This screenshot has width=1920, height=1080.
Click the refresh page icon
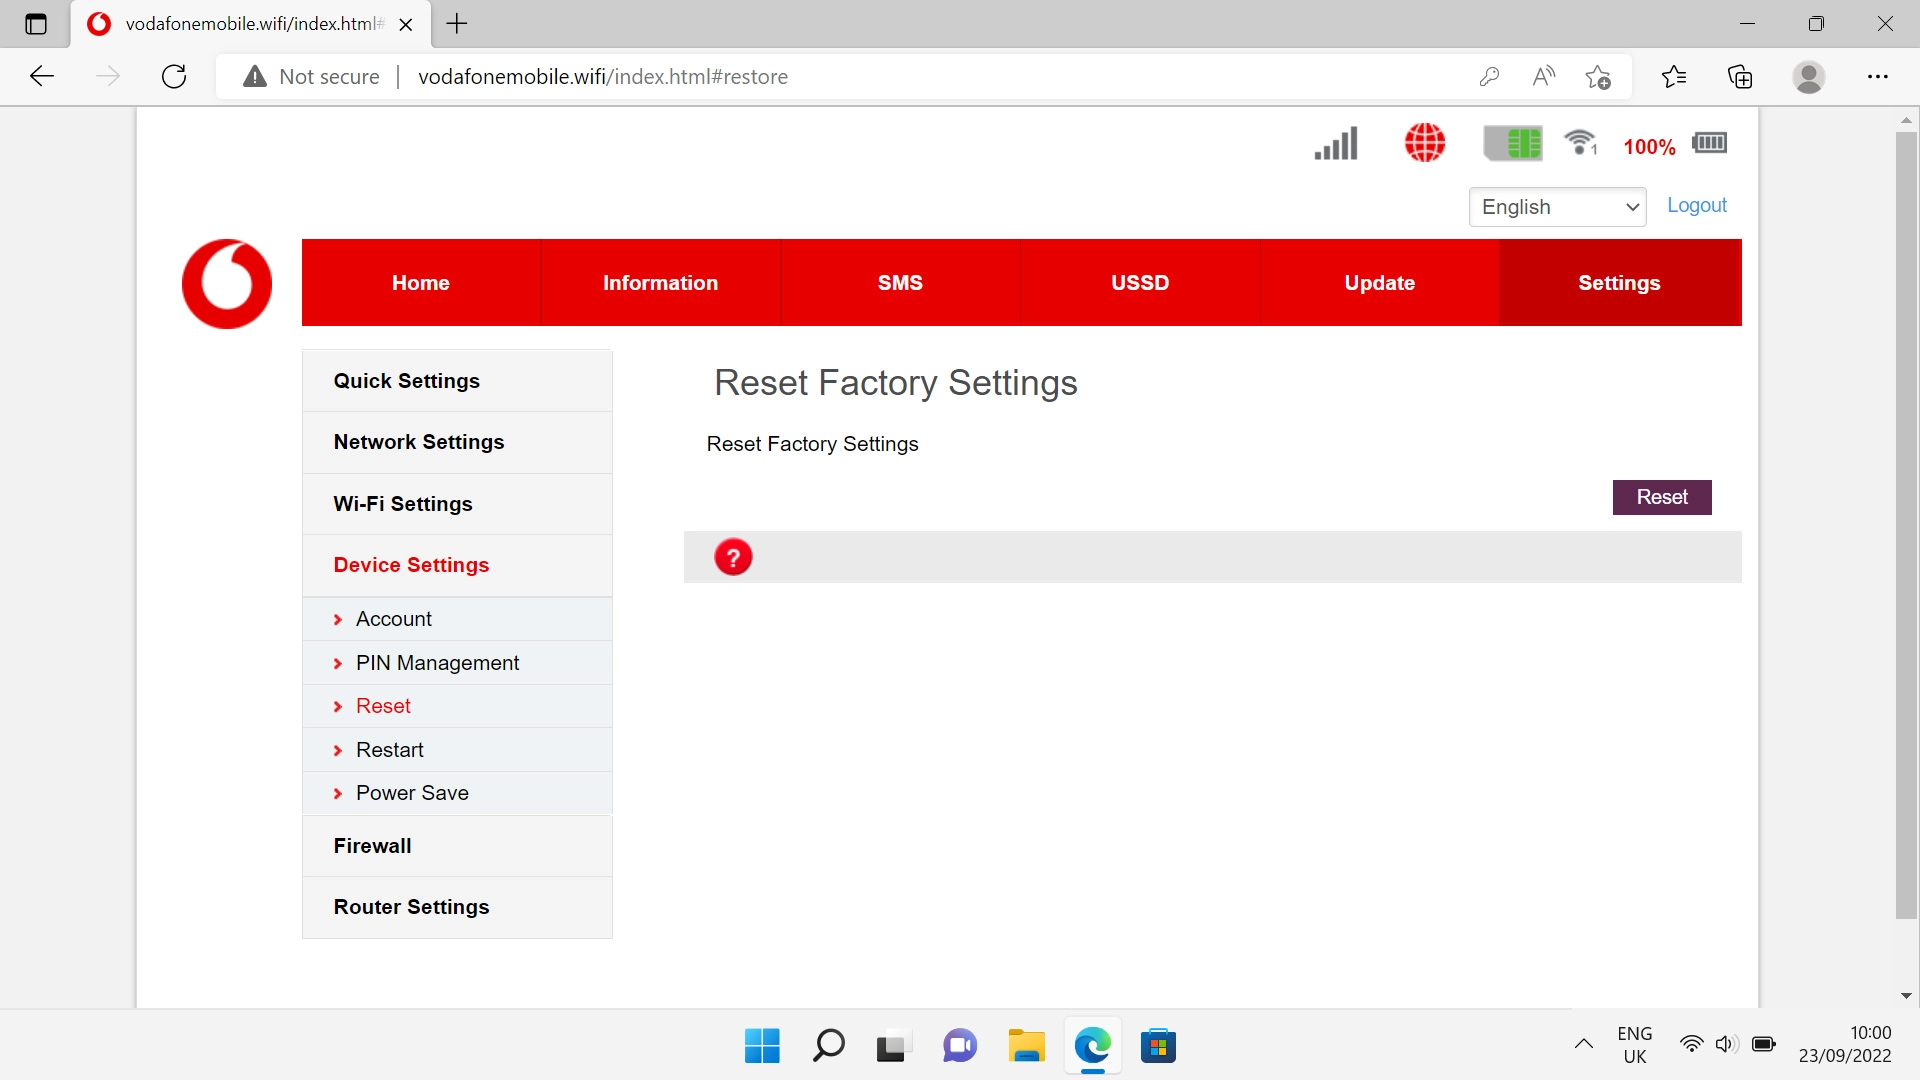pos(174,76)
